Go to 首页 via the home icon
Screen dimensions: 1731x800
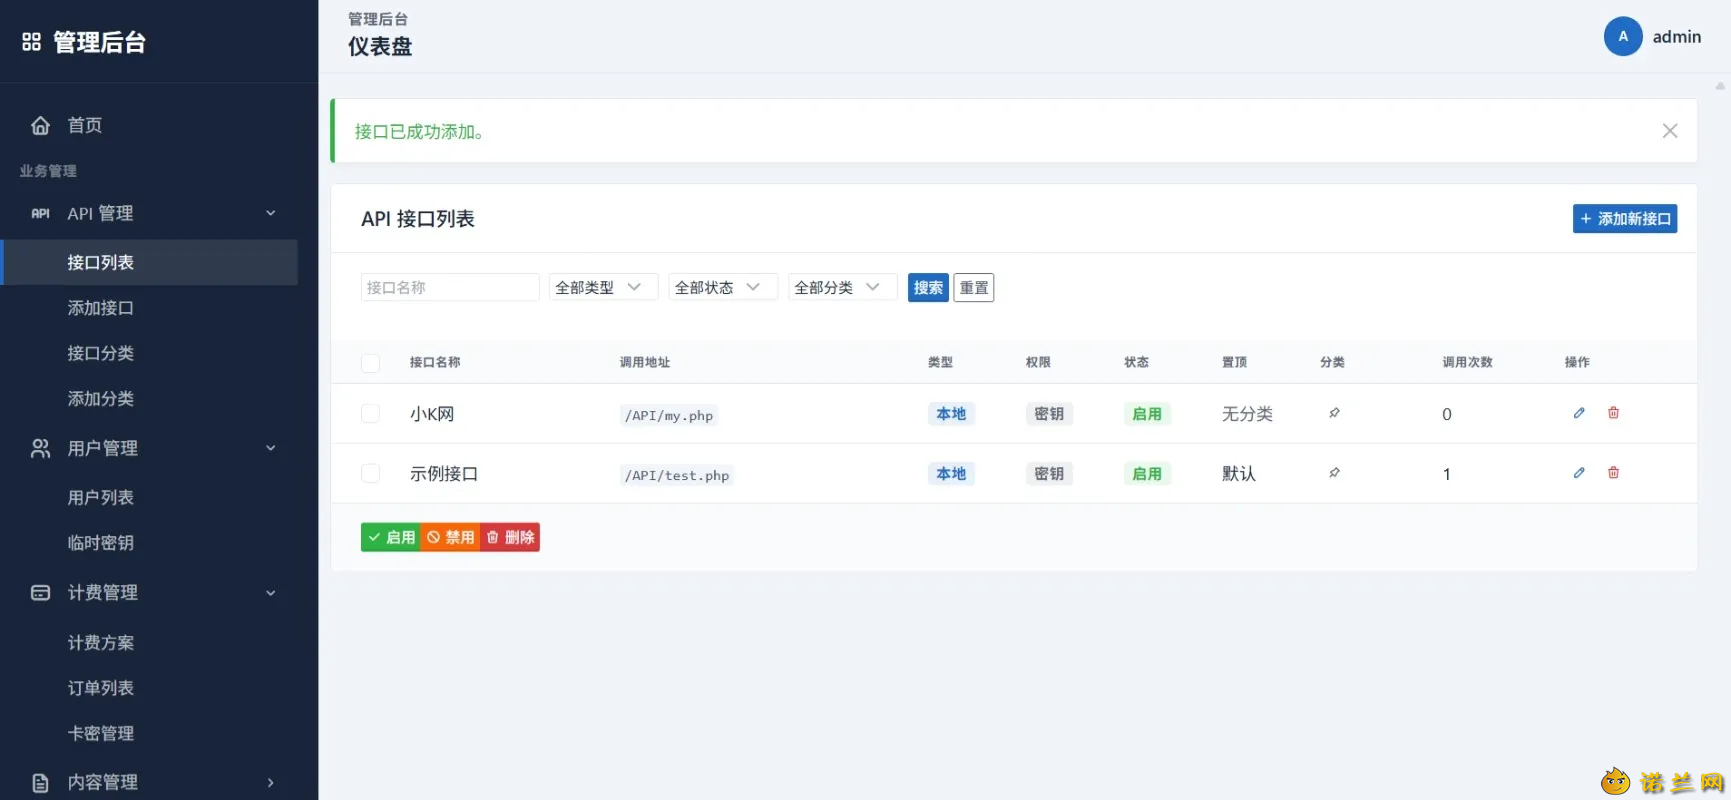(40, 125)
